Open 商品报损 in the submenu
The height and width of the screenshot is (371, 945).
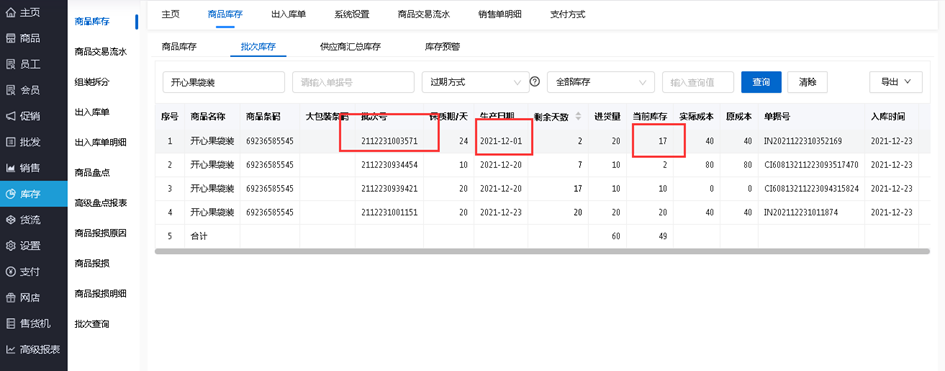tap(92, 263)
